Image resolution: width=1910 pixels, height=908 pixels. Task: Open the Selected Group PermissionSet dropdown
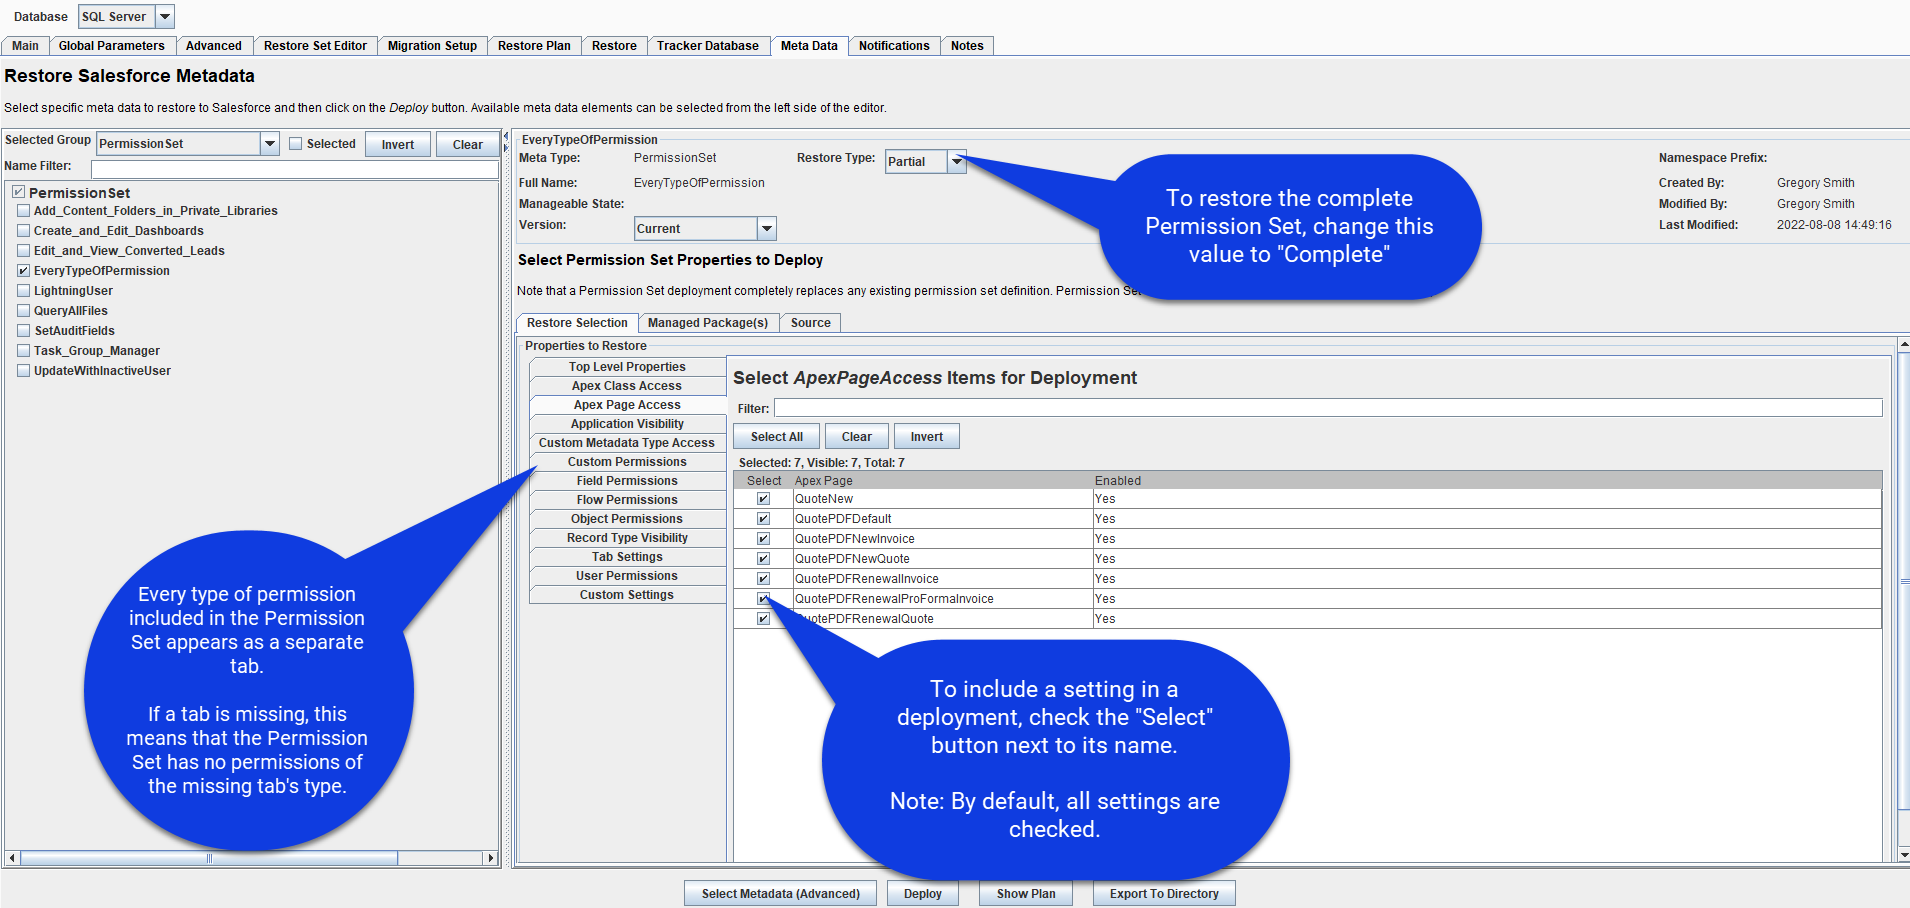188,144
